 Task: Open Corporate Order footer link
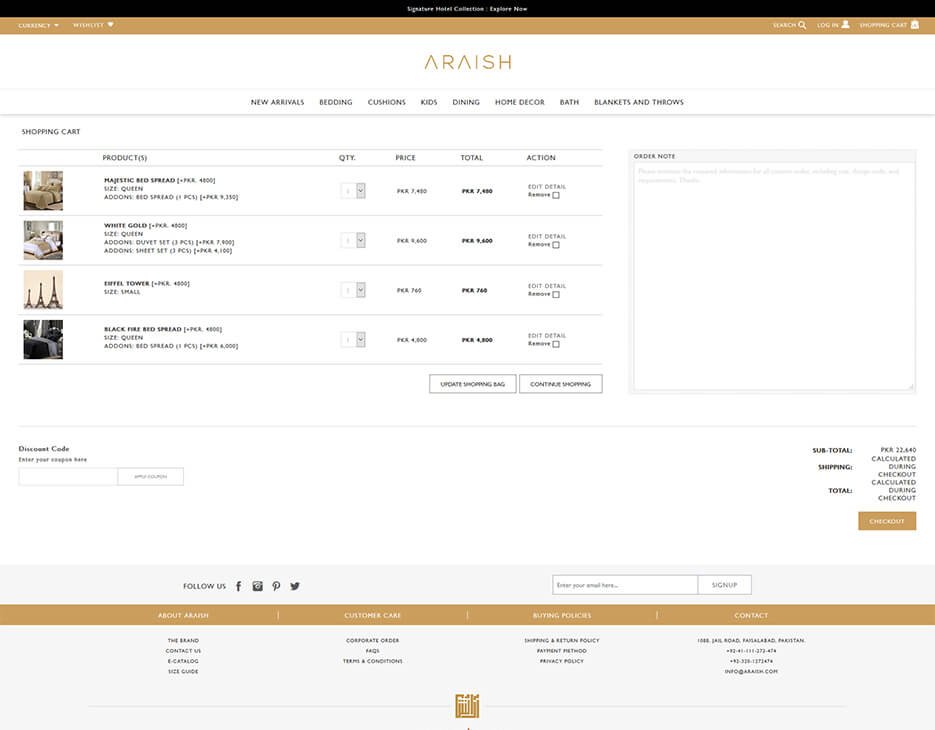[373, 641]
